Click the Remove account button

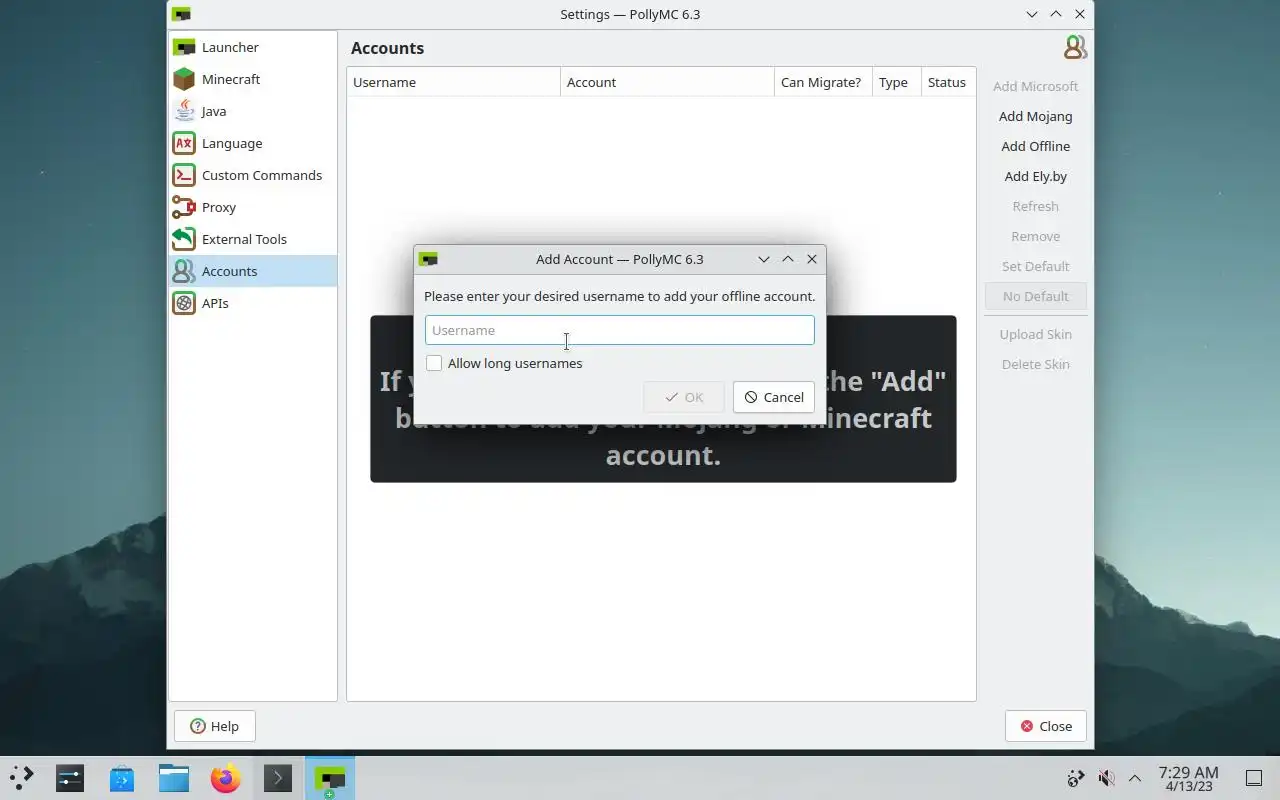pyautogui.click(x=1035, y=236)
